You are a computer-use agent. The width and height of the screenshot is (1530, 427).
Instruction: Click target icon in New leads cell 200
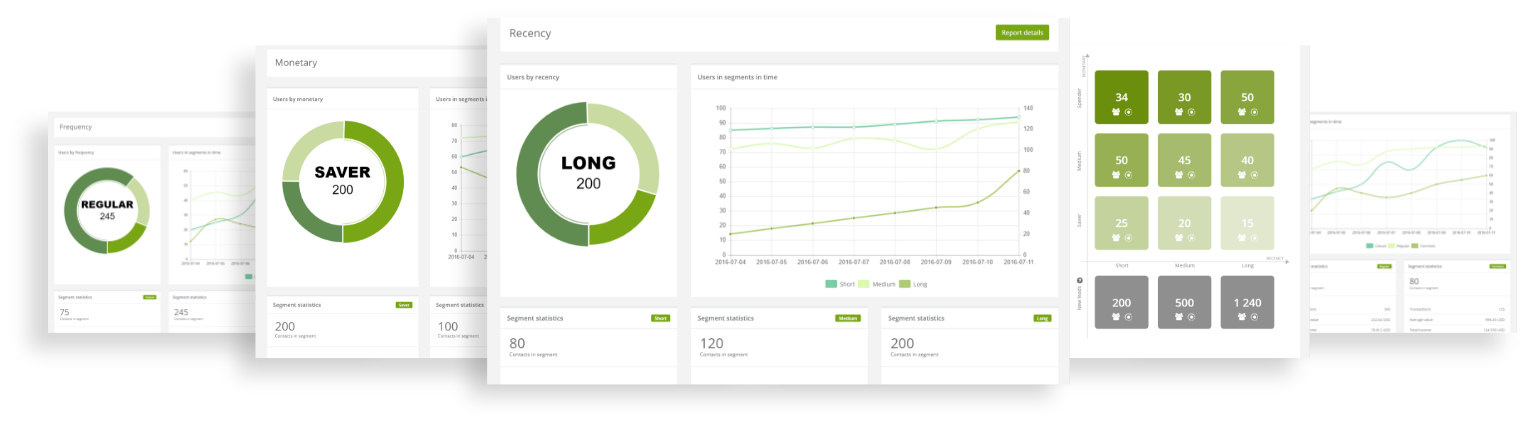[1128, 317]
